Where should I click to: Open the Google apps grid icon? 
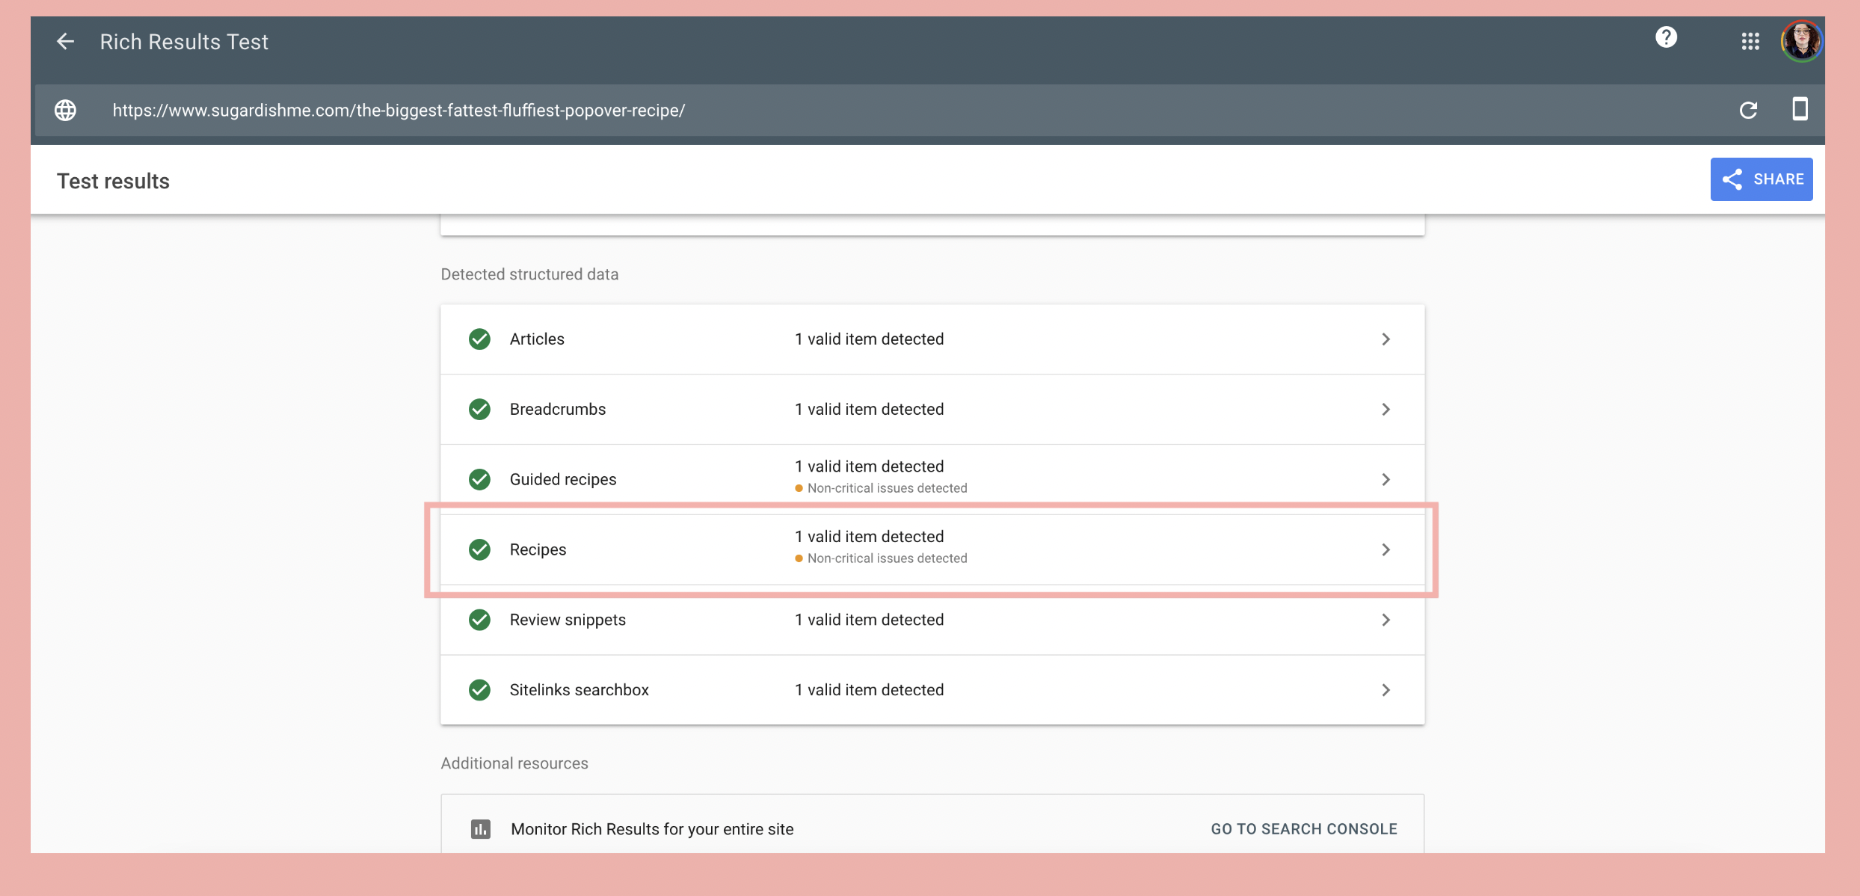[1750, 41]
